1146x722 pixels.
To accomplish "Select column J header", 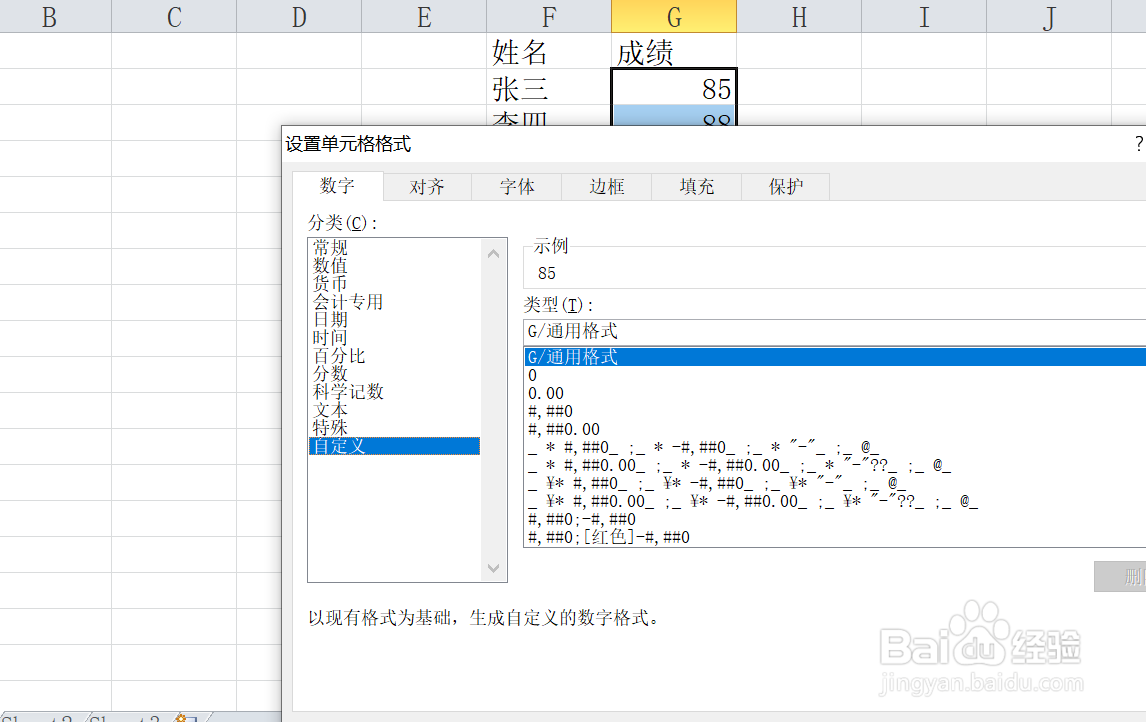I will point(1049,16).
